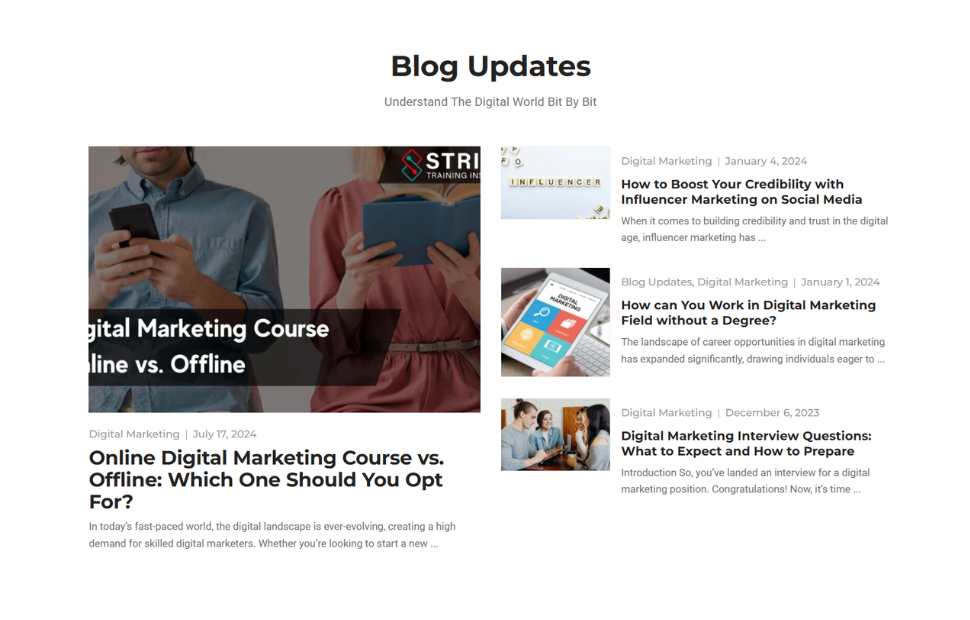Click the January 4, 2024 date
The width and height of the screenshot is (970, 620).
point(766,161)
